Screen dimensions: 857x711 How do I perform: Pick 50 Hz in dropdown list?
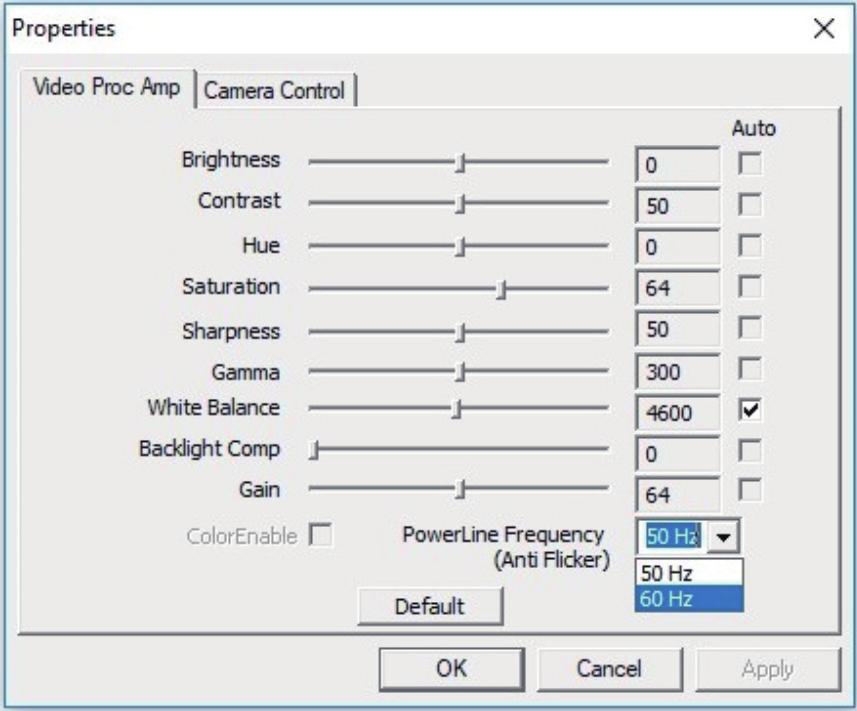coord(689,573)
